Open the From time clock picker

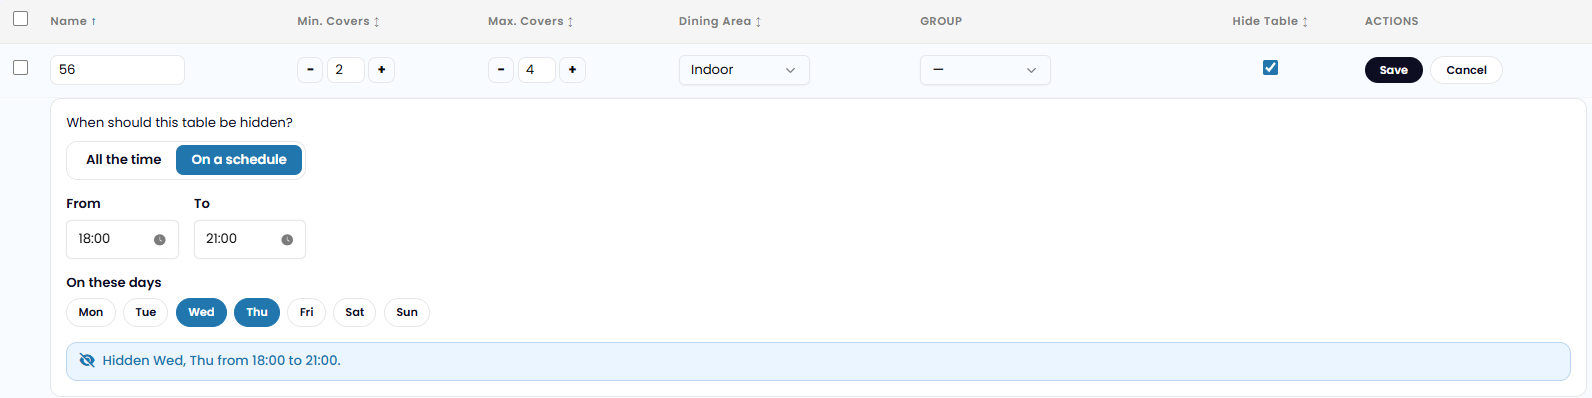coord(159,240)
